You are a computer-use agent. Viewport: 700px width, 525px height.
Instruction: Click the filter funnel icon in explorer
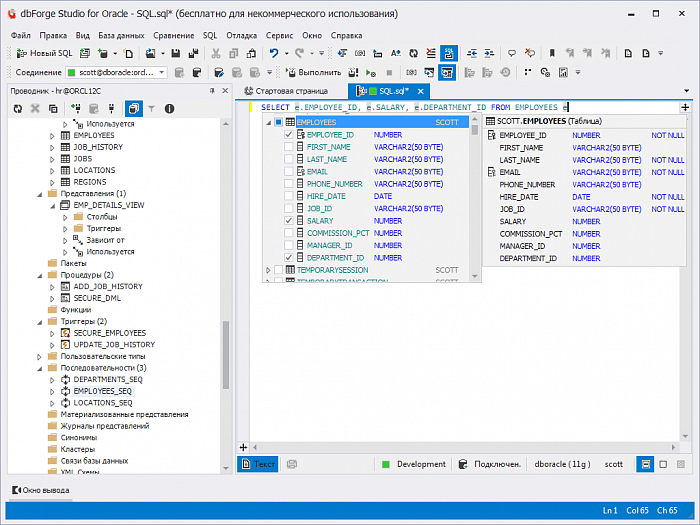[x=151, y=108]
